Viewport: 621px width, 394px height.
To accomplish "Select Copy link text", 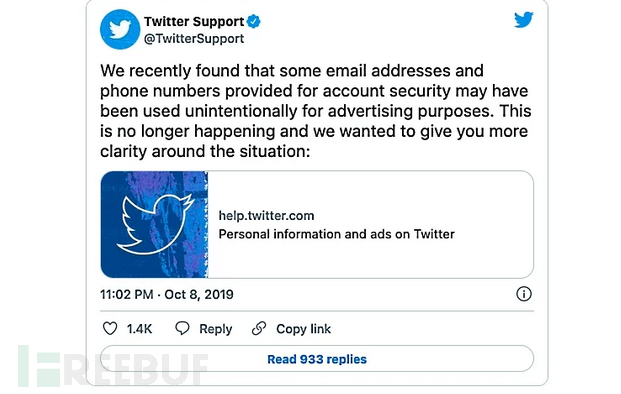I will [303, 329].
